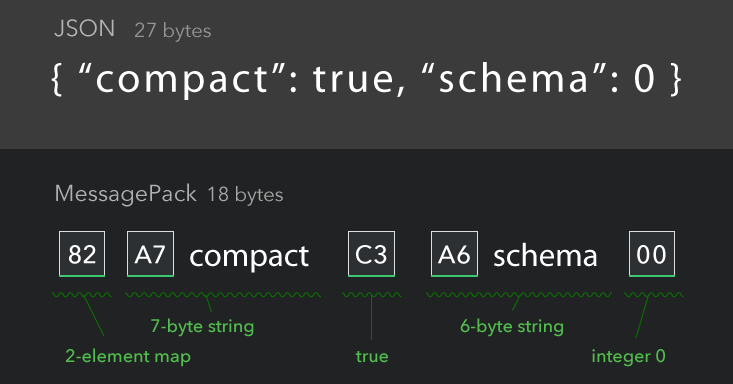Select the word compact in MessagePack row
Image resolution: width=733 pixels, height=384 pixels.
pyautogui.click(x=249, y=257)
